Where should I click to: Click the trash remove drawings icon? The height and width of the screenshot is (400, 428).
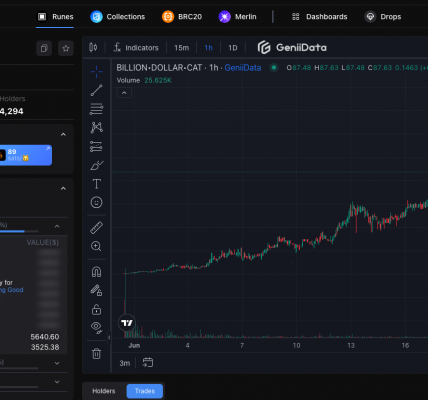click(x=97, y=354)
